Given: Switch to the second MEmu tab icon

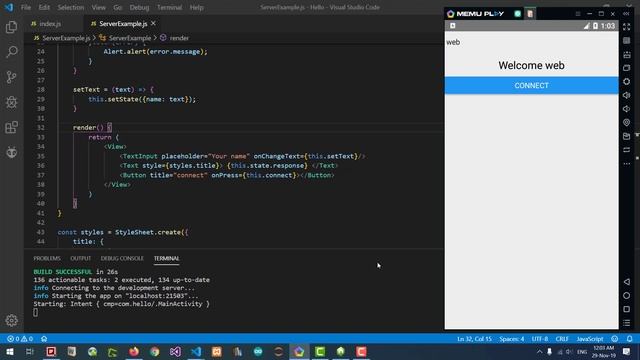Looking at the screenshot, I should point(530,13).
